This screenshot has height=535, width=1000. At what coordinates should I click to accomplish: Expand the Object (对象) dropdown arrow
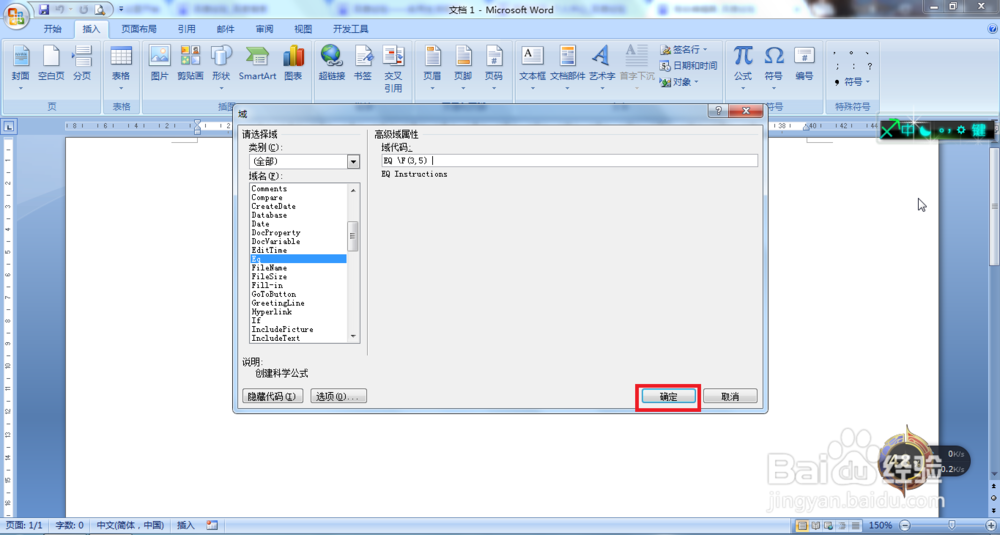[x=696, y=82]
